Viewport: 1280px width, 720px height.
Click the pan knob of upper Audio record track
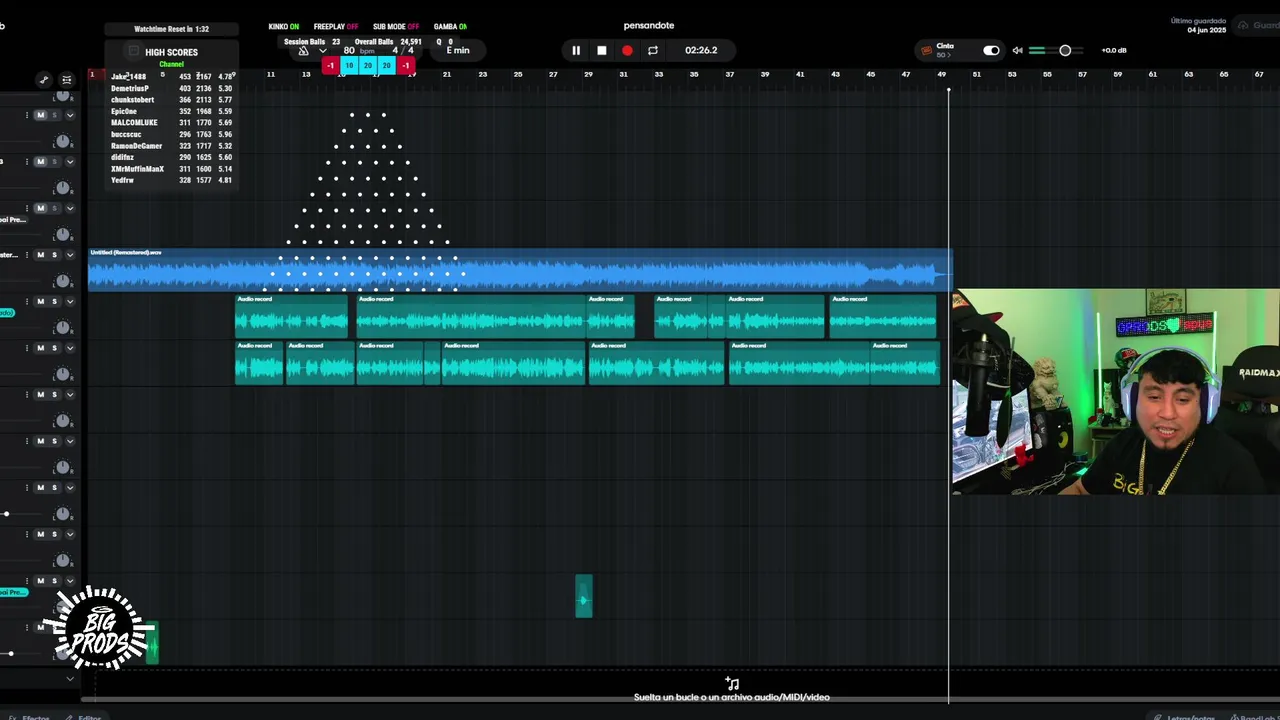(63, 327)
